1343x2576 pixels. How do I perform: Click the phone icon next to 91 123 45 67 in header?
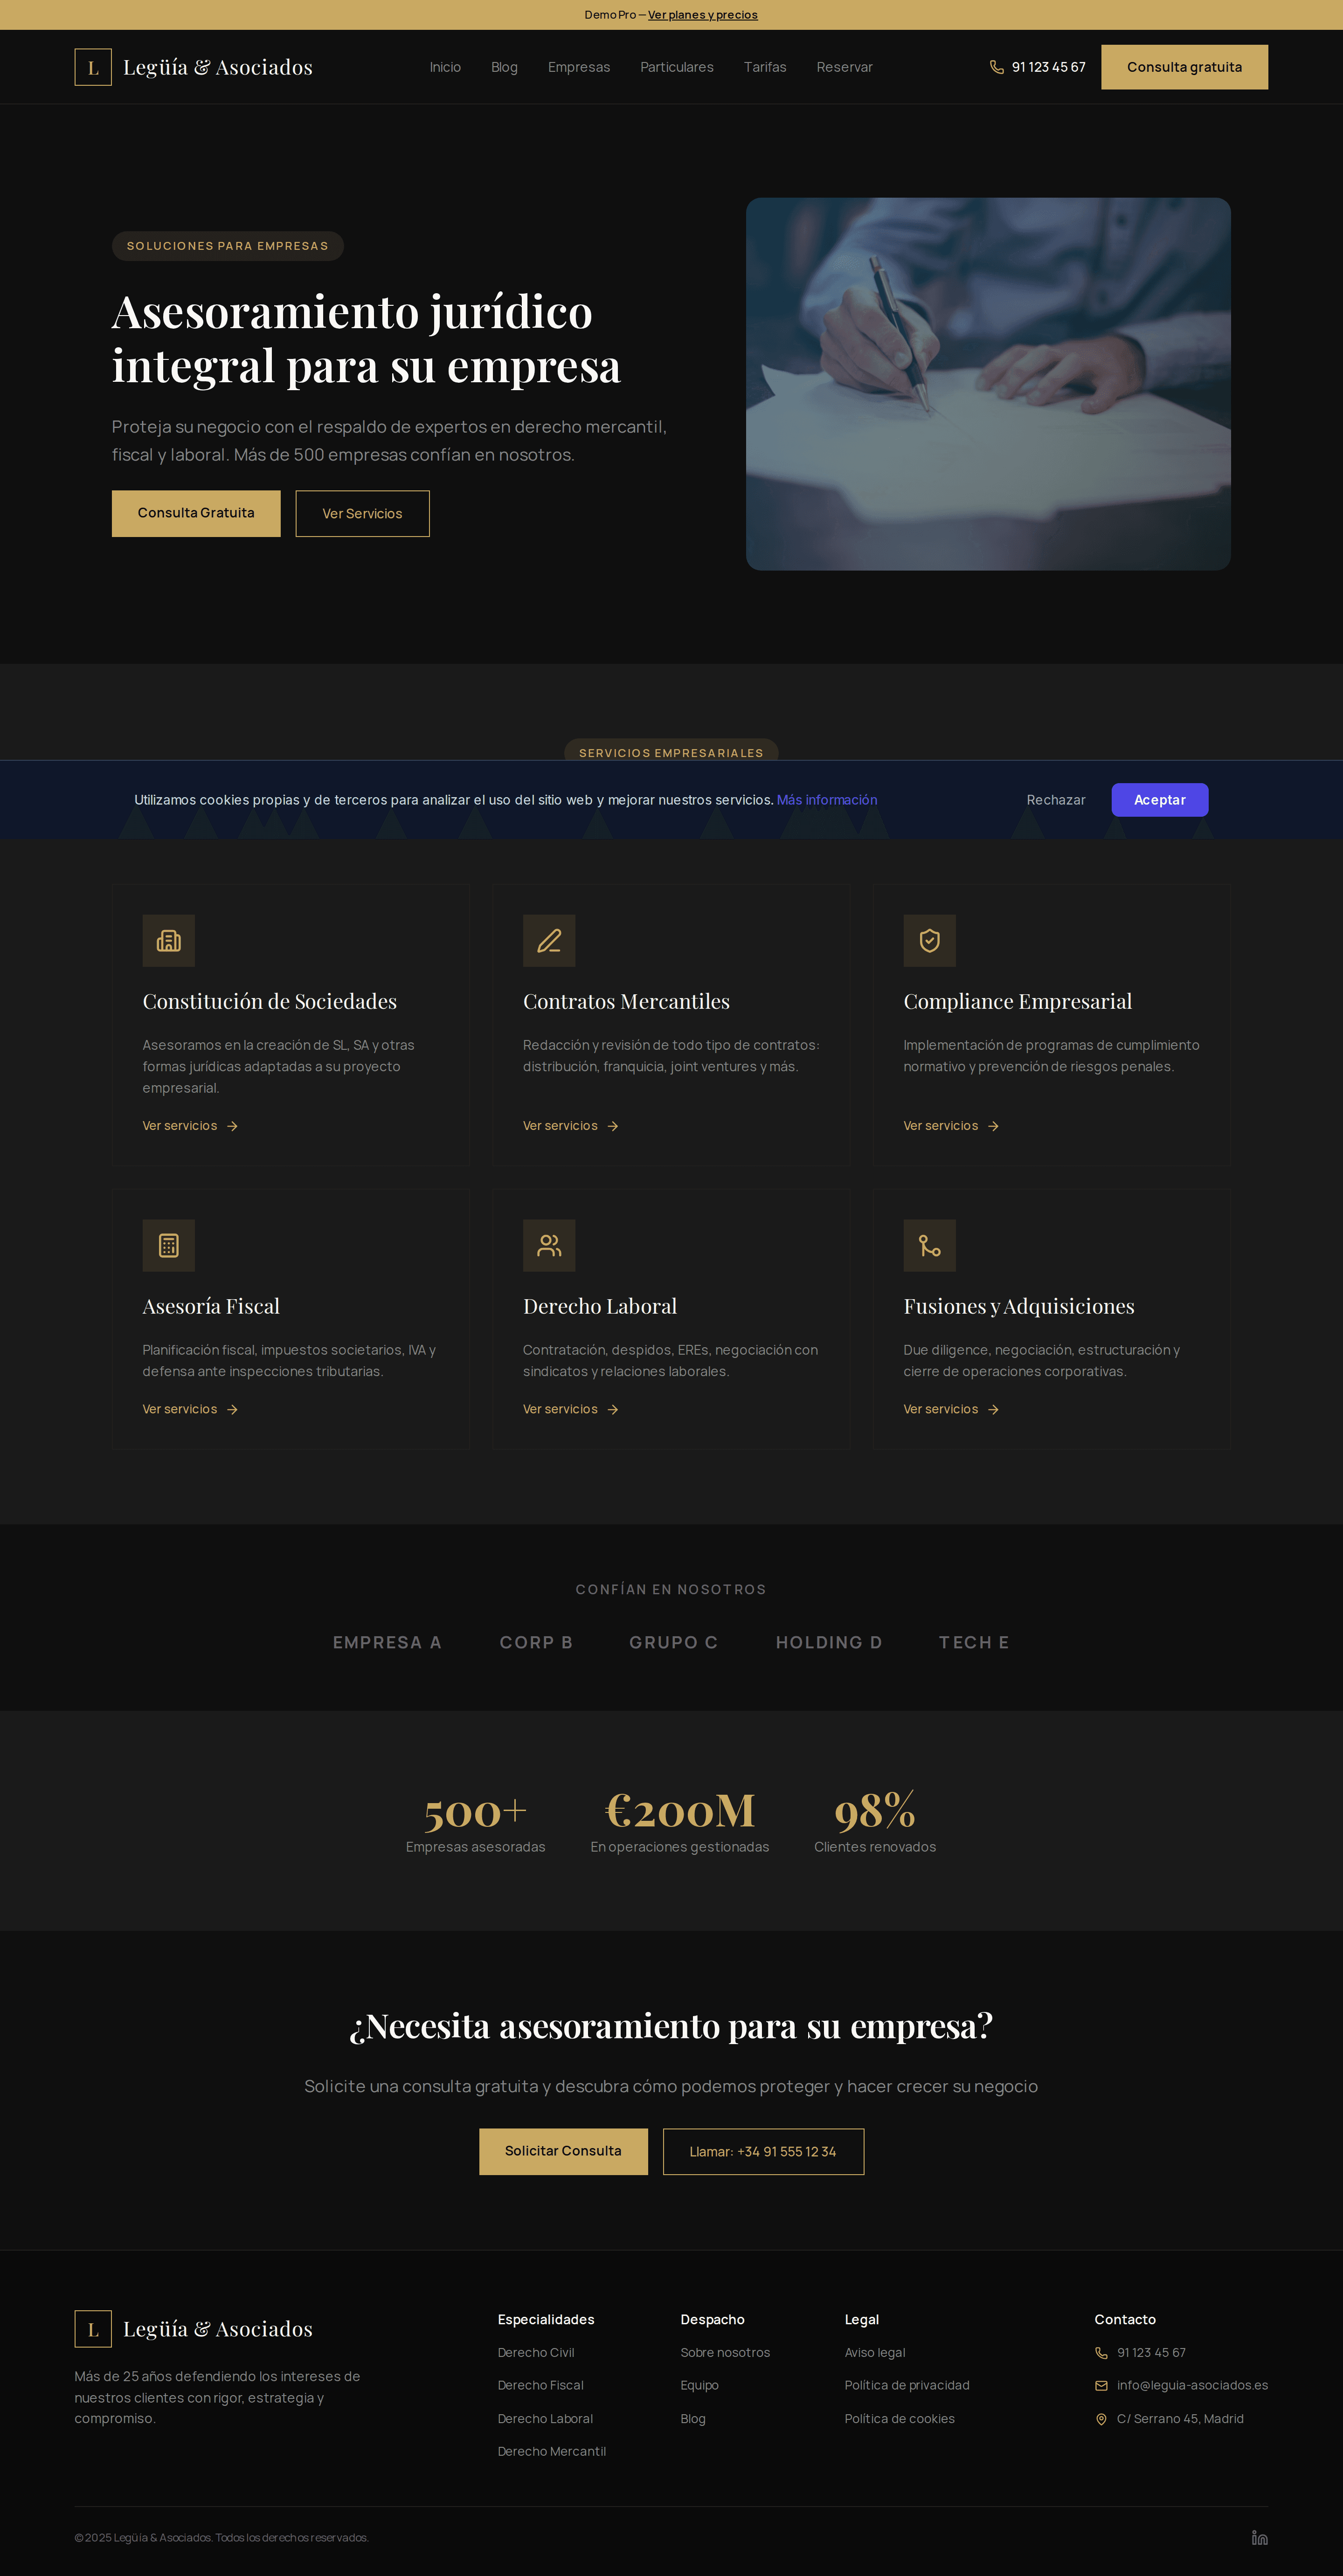pyautogui.click(x=996, y=67)
